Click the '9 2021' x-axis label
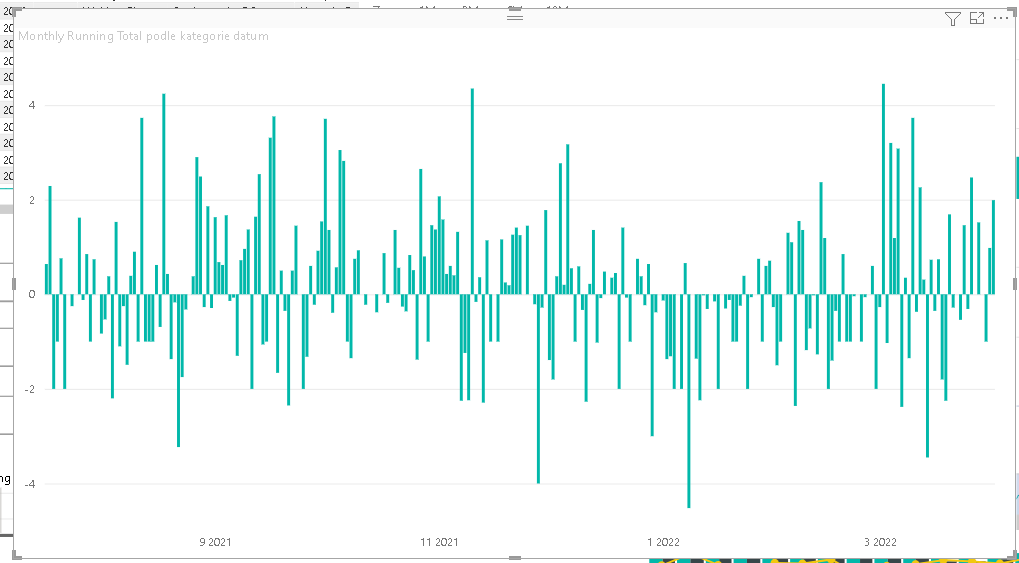Viewport: 1019px width, 563px height. coord(215,542)
